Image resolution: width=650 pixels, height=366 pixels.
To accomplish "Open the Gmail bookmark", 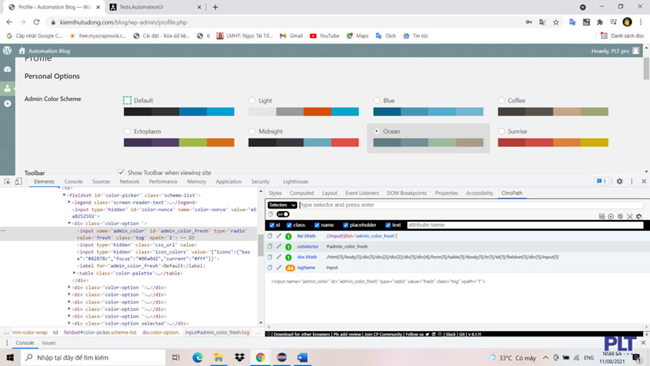I will 291,36.
